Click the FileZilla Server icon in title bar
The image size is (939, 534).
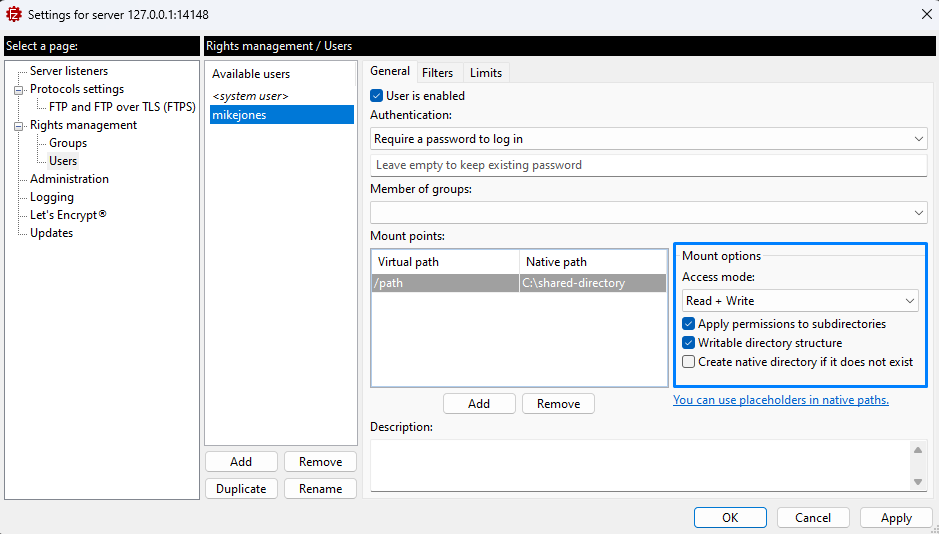click(14, 14)
